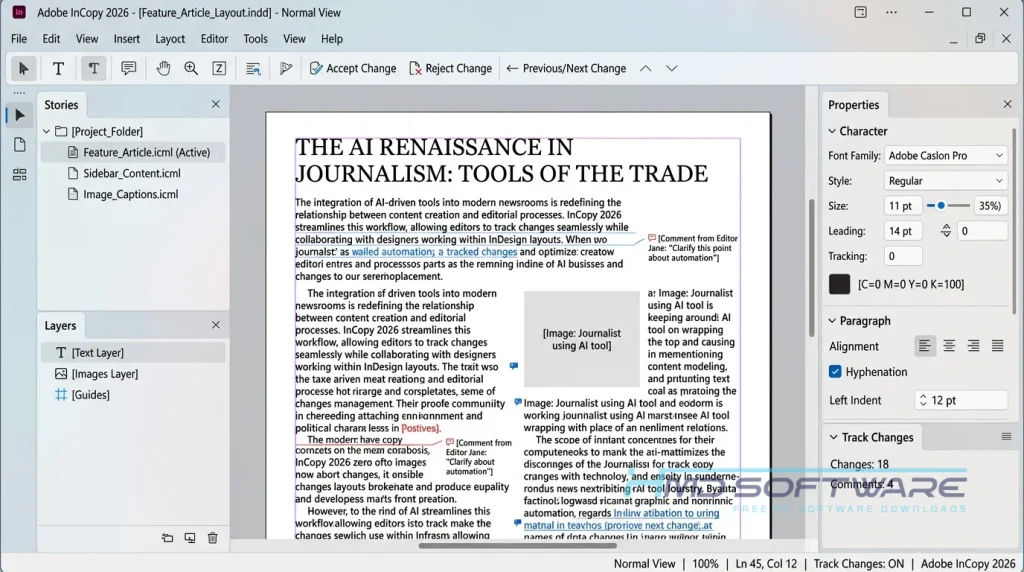Click the left sidebar play arrow icon
1024x572 pixels.
click(20, 116)
